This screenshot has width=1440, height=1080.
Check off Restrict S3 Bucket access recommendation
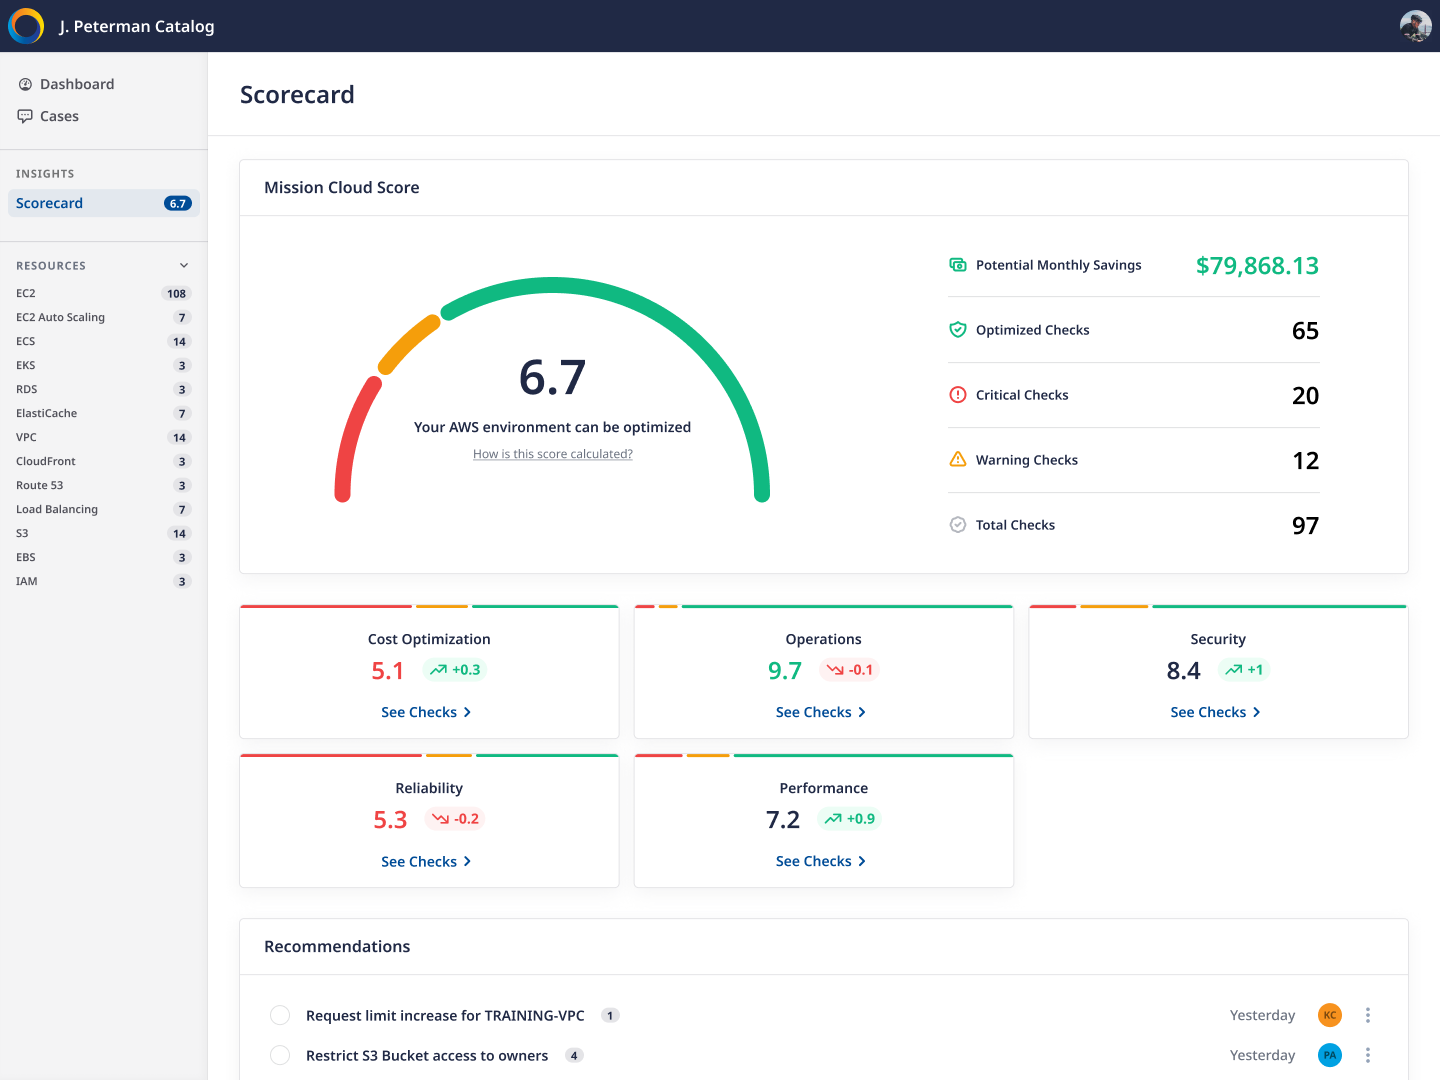click(280, 1055)
